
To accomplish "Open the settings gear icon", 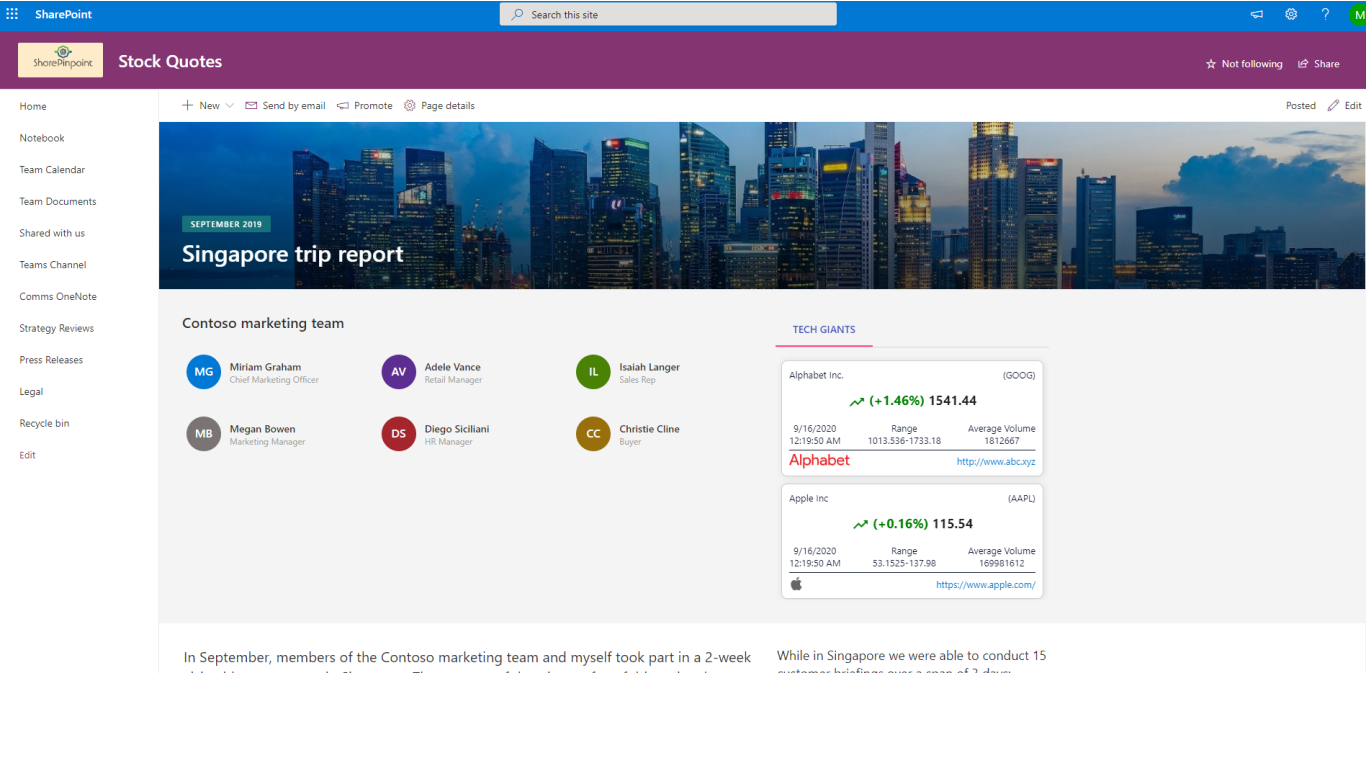I will click(1291, 14).
